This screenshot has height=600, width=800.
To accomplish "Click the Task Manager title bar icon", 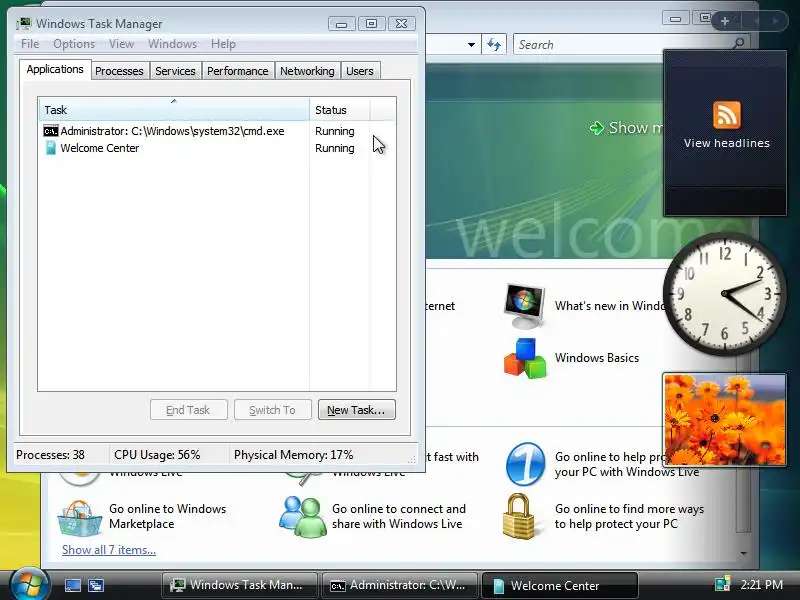I will pyautogui.click(x=23, y=23).
